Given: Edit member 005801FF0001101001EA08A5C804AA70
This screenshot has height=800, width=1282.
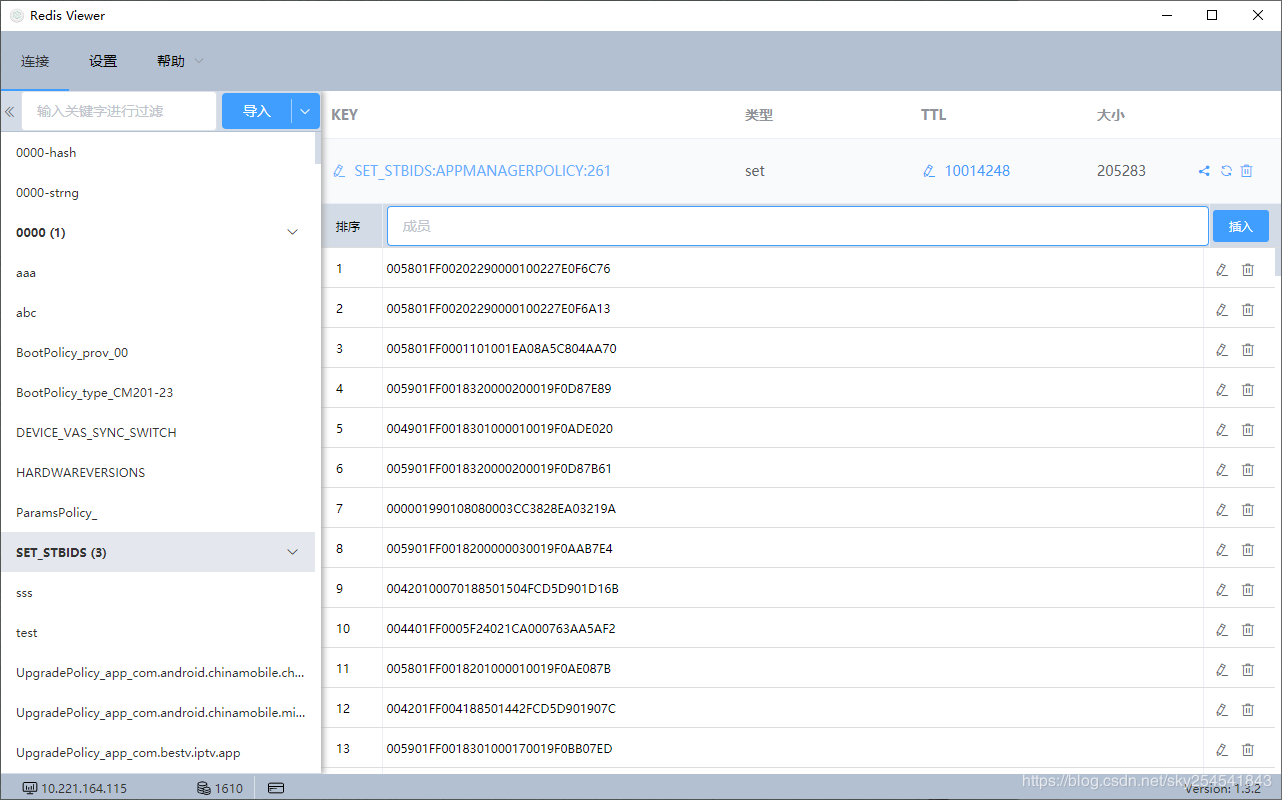Looking at the screenshot, I should (x=1221, y=349).
